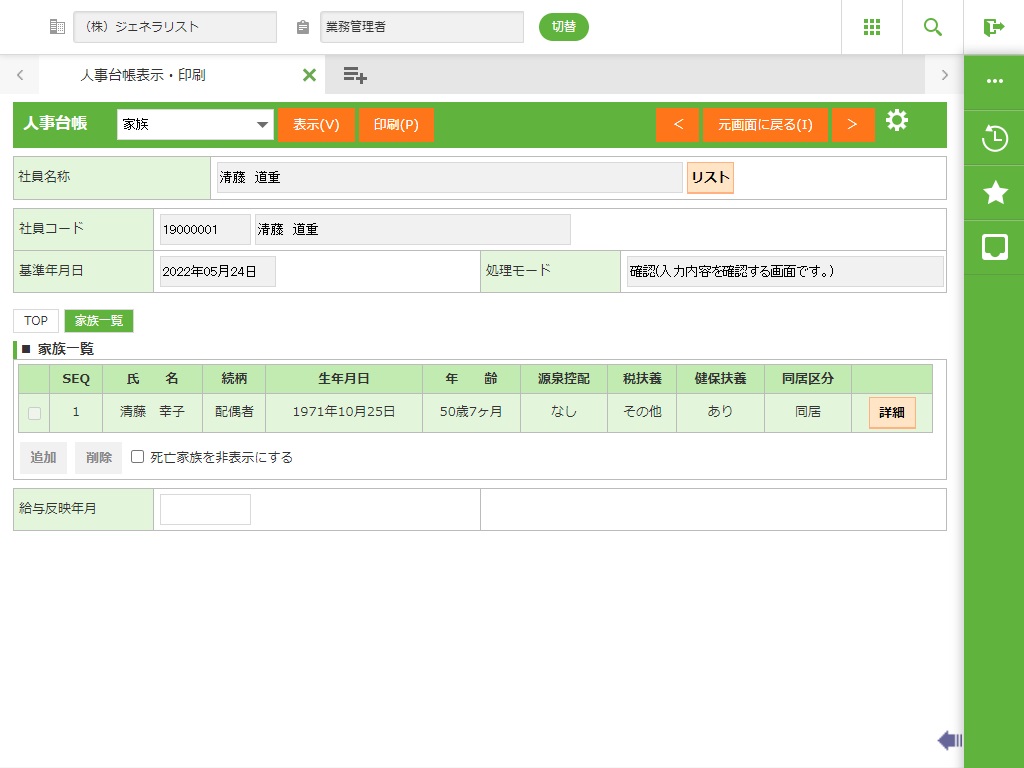Select the 家族一覧 tab
The image size is (1024, 768).
(x=99, y=321)
